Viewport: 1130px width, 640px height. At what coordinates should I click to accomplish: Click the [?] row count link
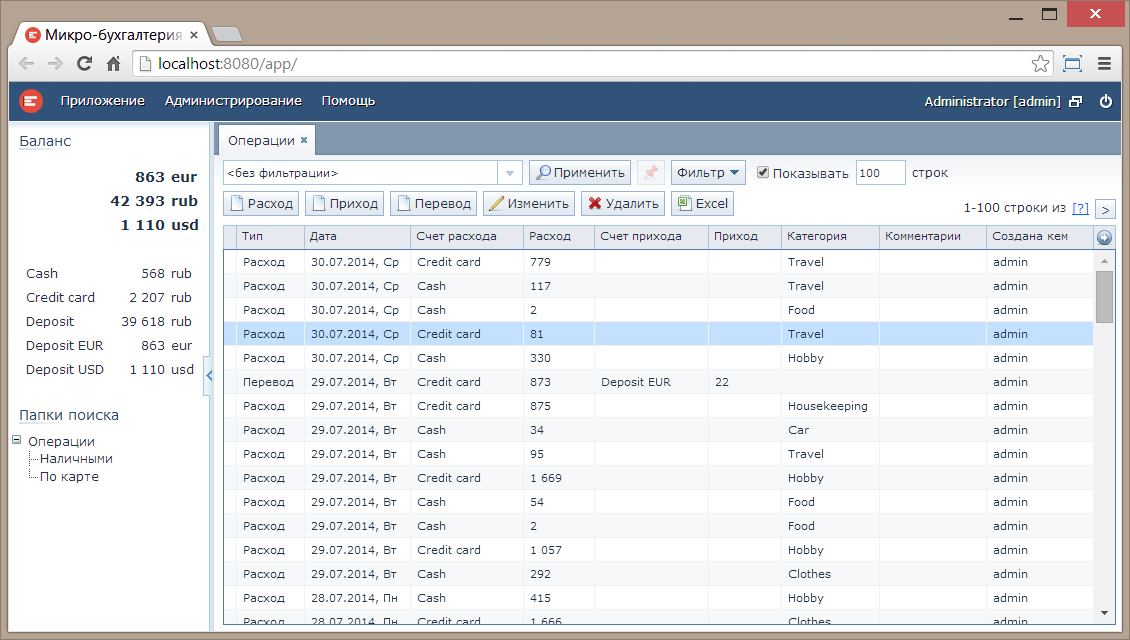click(x=1080, y=208)
